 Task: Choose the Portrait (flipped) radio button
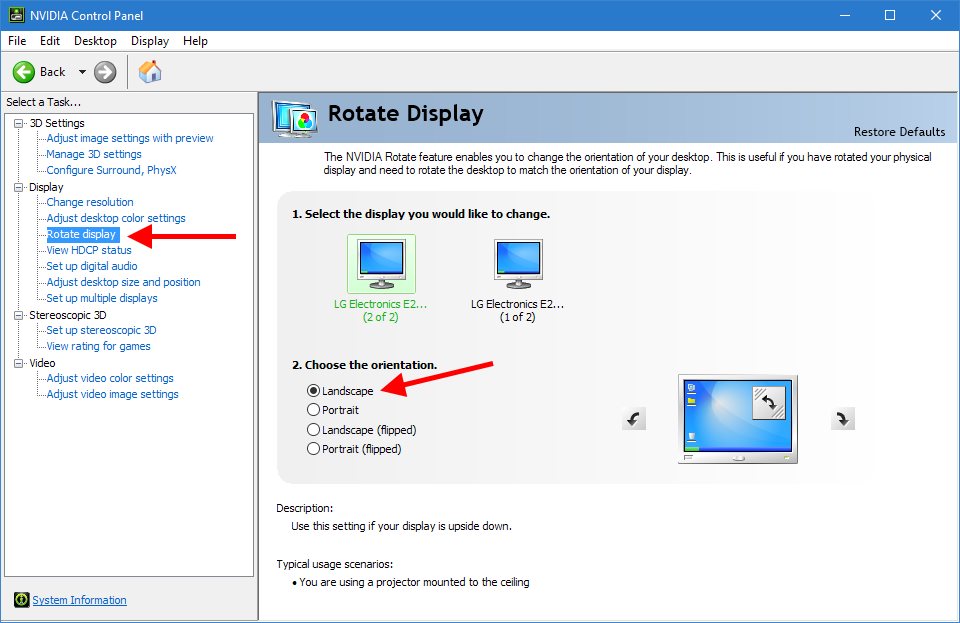(x=313, y=449)
